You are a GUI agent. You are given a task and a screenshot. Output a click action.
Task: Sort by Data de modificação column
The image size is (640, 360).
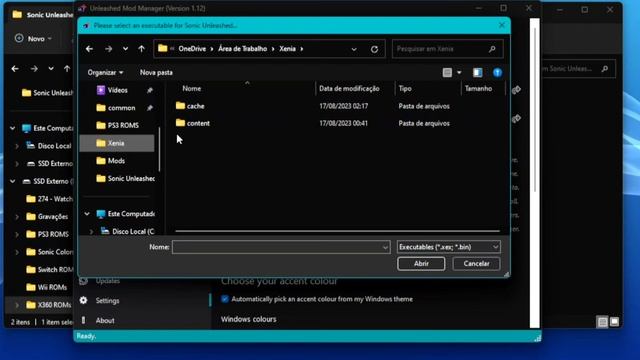click(x=349, y=88)
